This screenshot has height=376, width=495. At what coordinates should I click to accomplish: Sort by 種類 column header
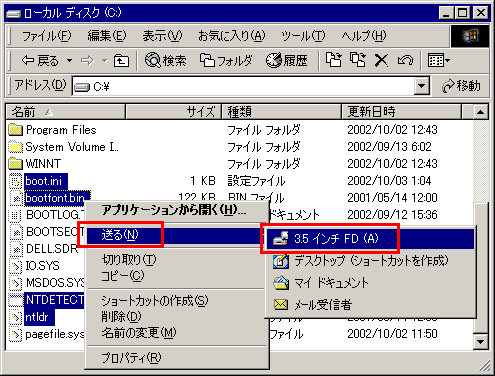click(282, 112)
